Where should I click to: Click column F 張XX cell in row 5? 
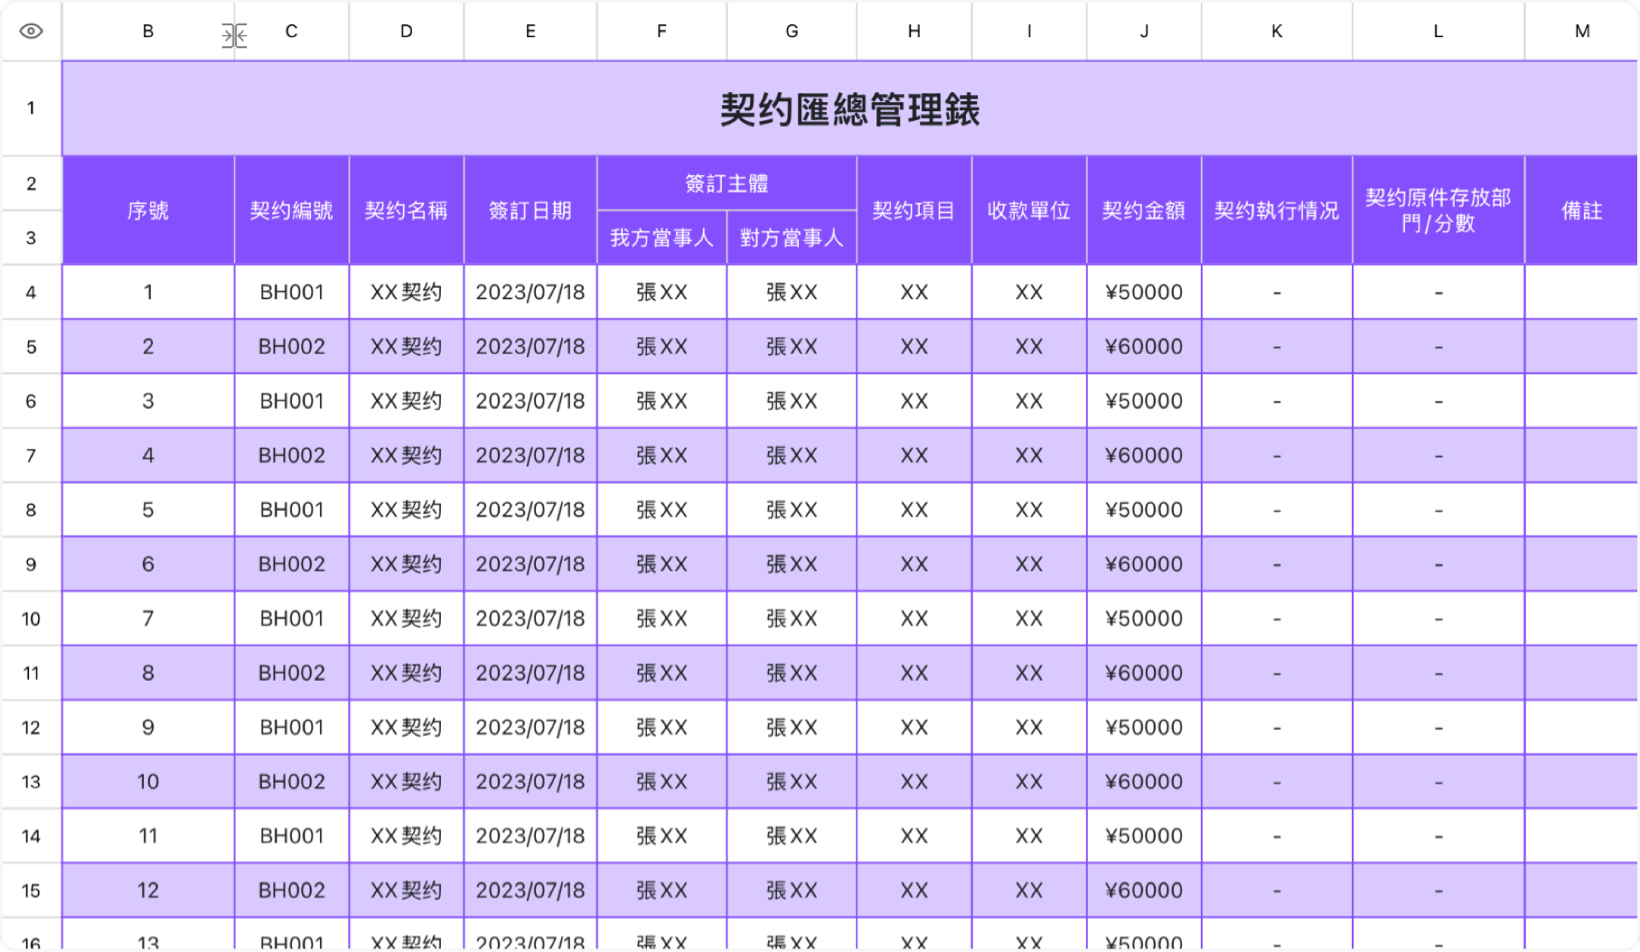pos(661,346)
